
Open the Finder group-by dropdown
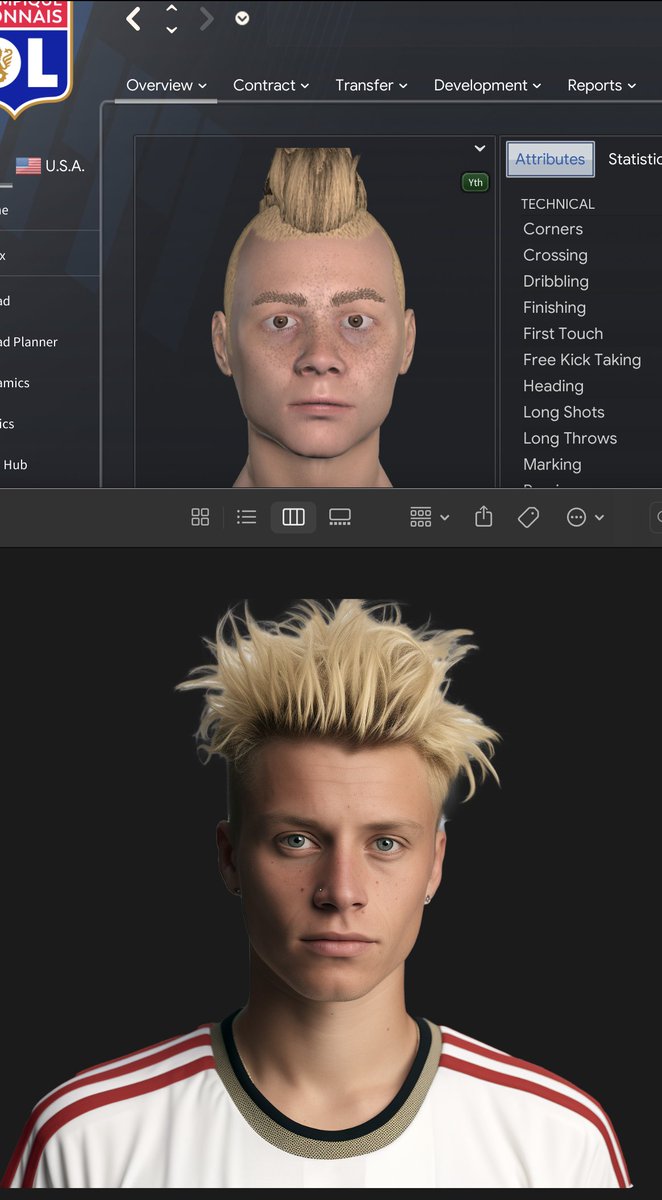pyautogui.click(x=430, y=517)
